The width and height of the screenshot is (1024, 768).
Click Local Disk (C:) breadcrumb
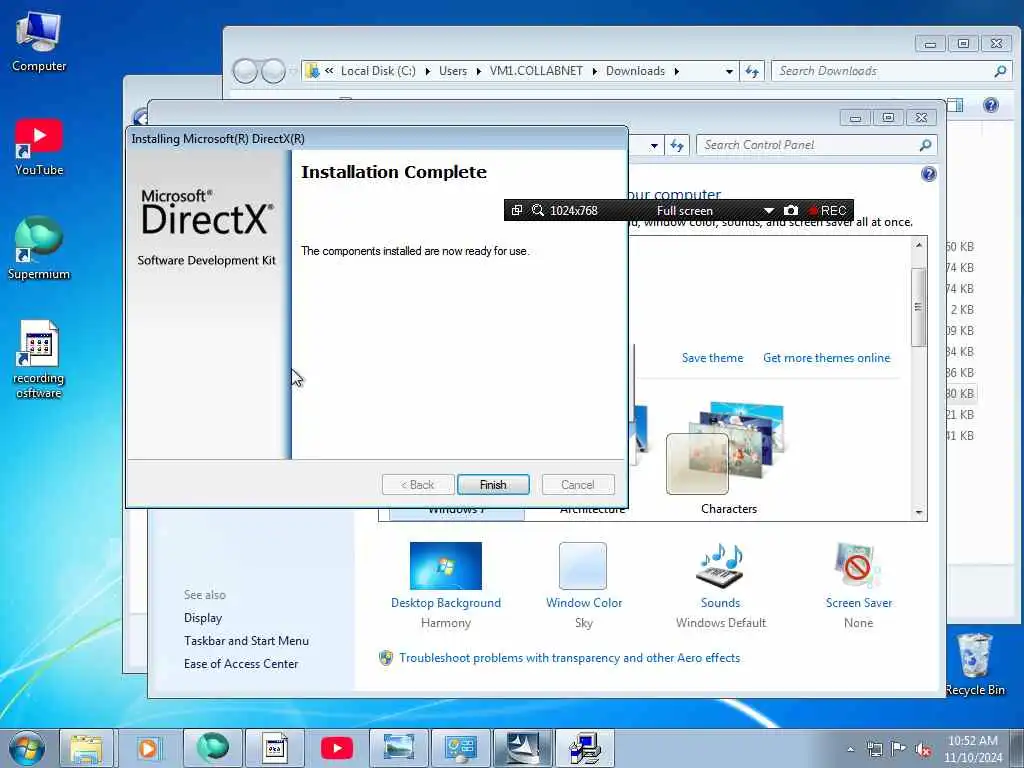[x=377, y=71]
